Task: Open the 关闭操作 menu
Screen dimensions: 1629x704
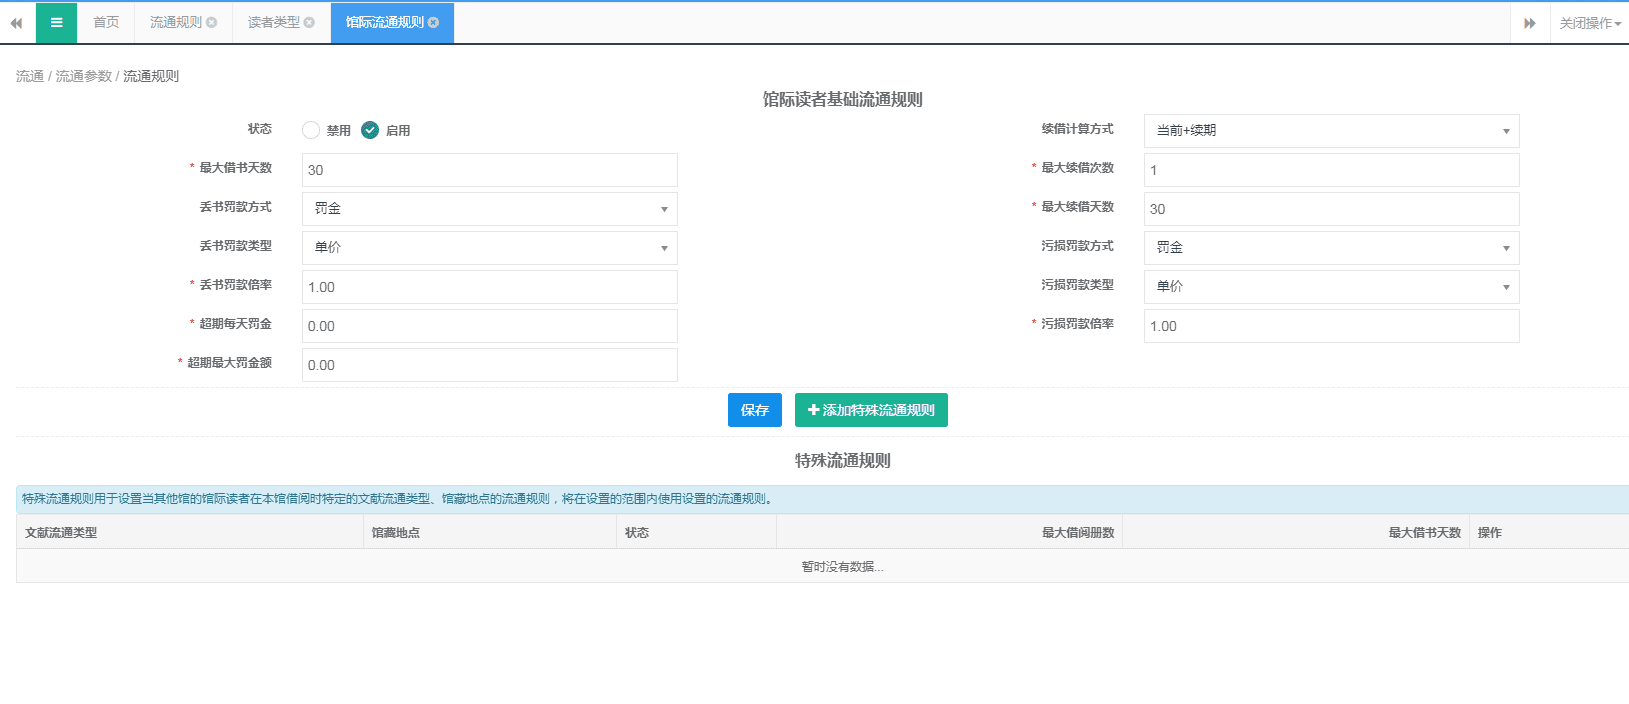Action: tap(1589, 23)
